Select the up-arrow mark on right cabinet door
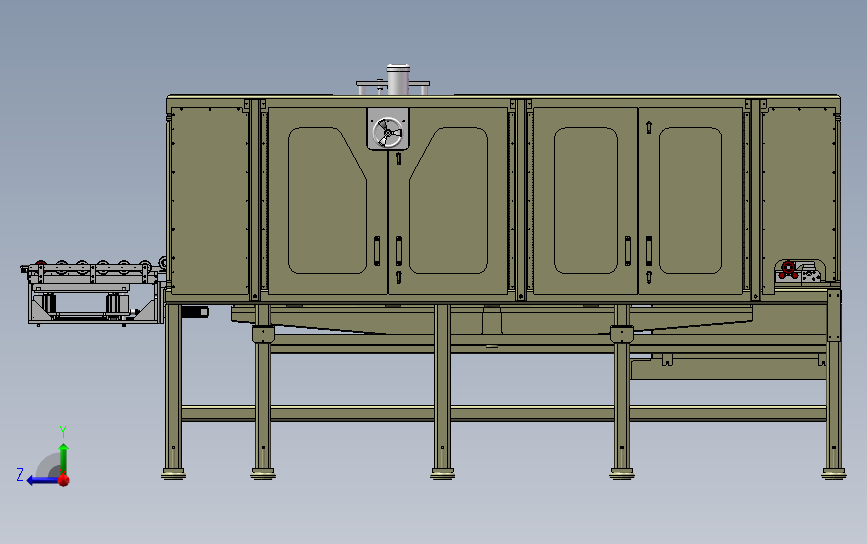 (649, 128)
